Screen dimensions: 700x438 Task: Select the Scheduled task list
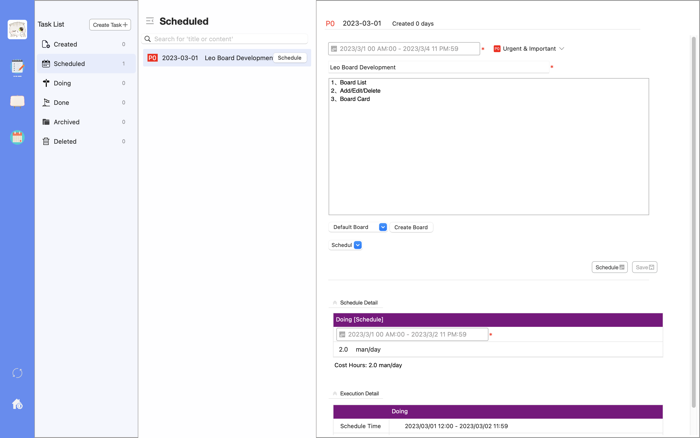point(85,63)
